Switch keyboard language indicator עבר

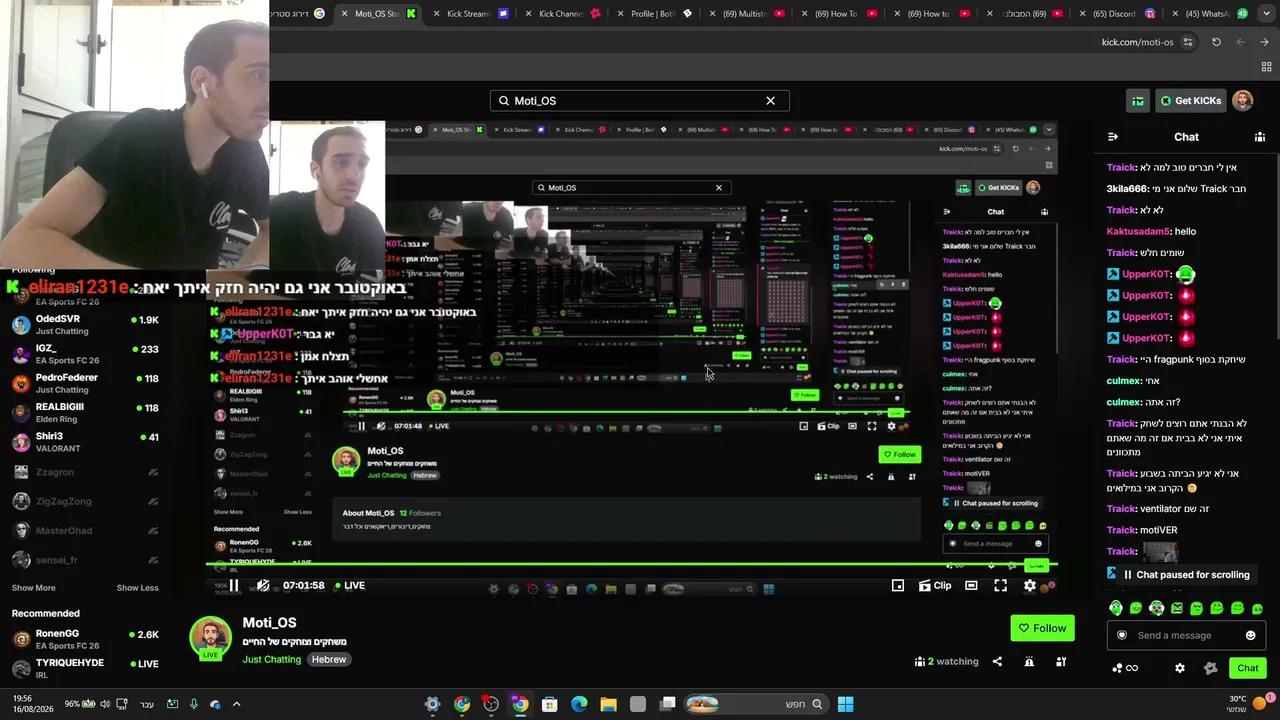[147, 704]
